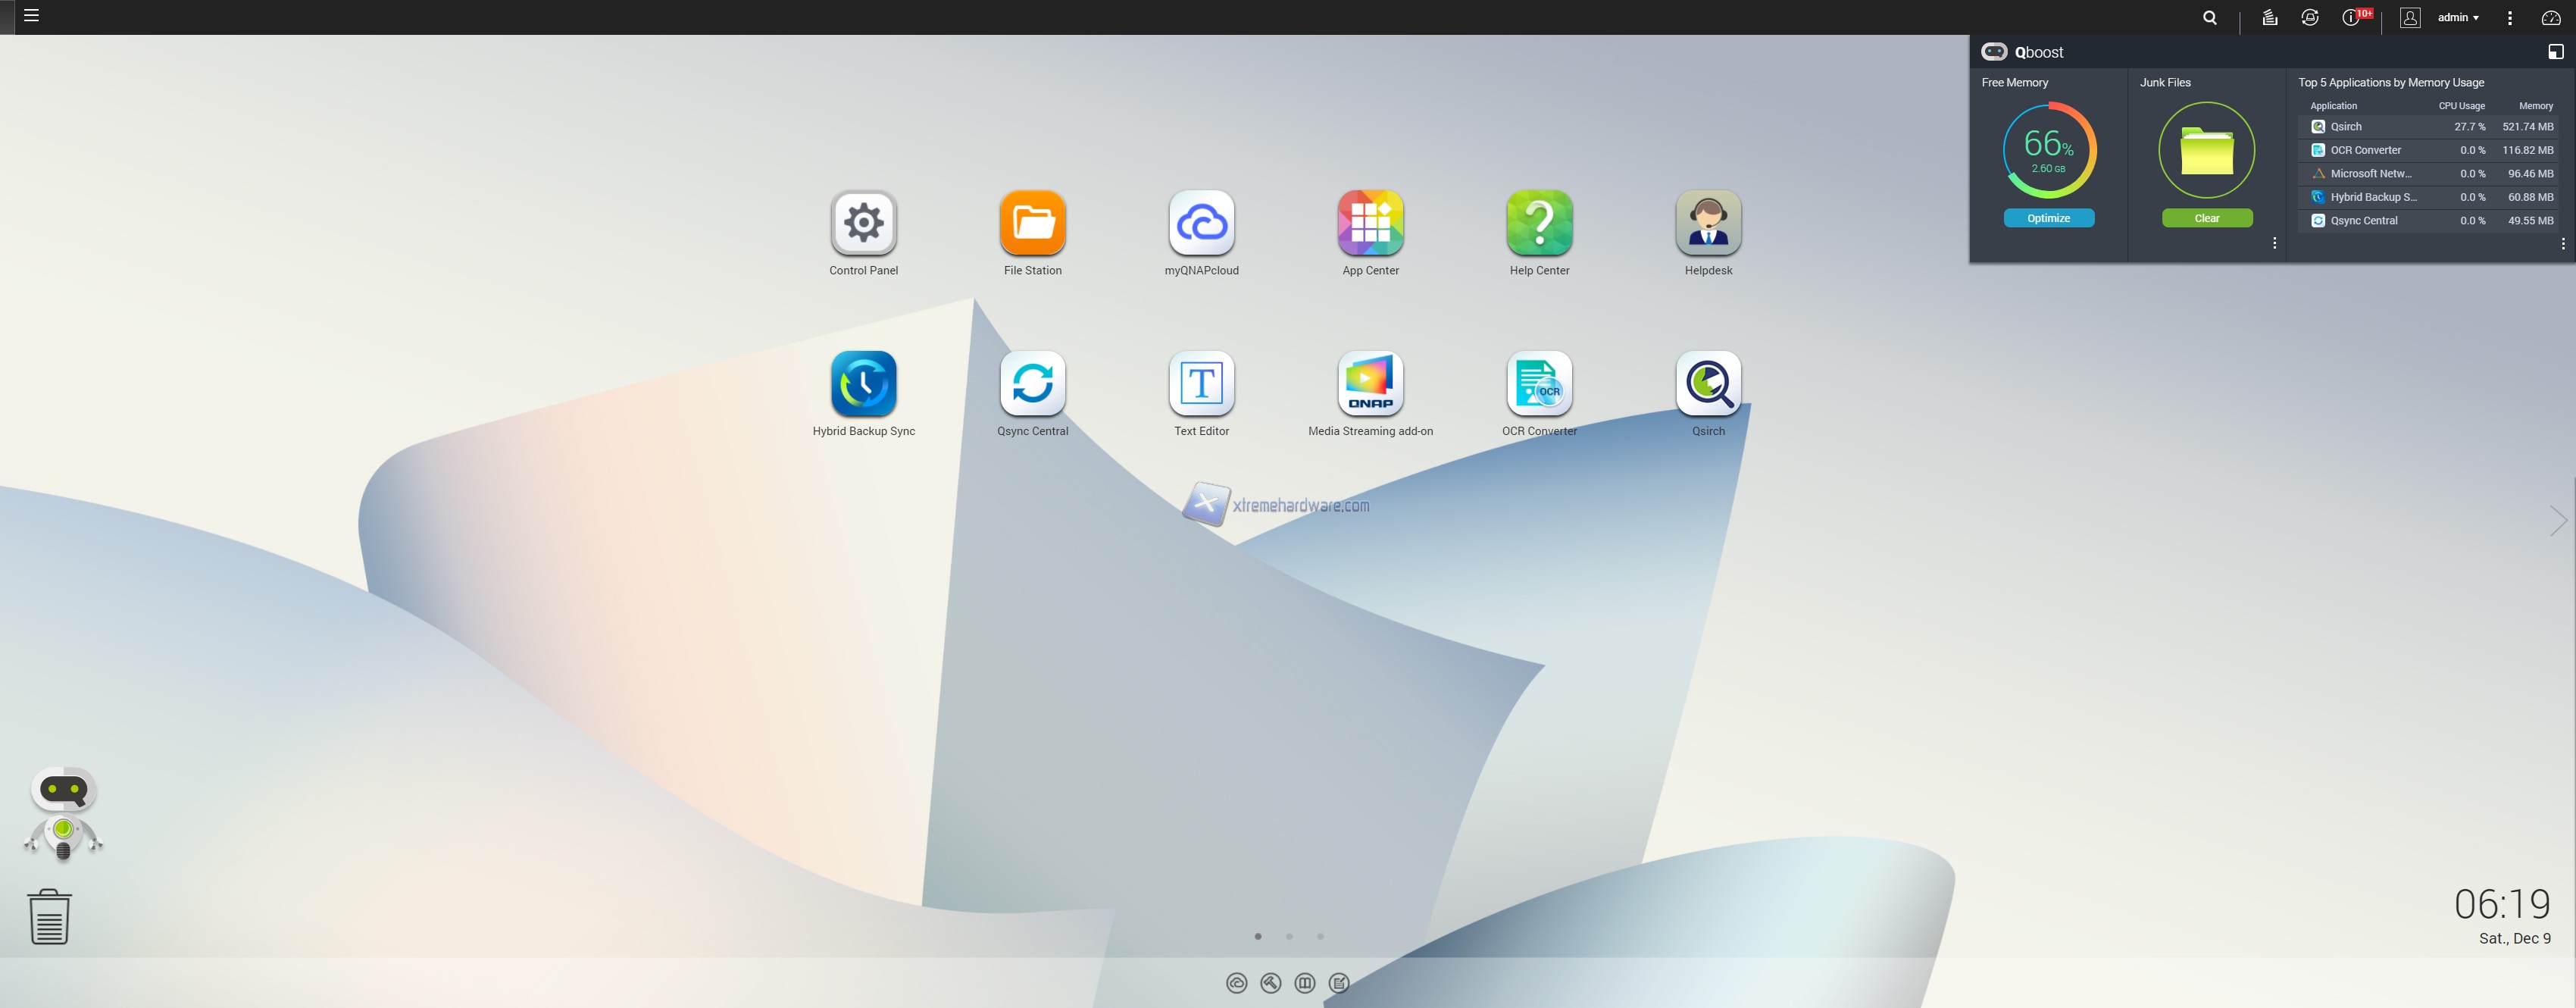Viewport: 2576px width, 1008px height.
Task: Open Junk Files panel options menu
Action: (2274, 243)
